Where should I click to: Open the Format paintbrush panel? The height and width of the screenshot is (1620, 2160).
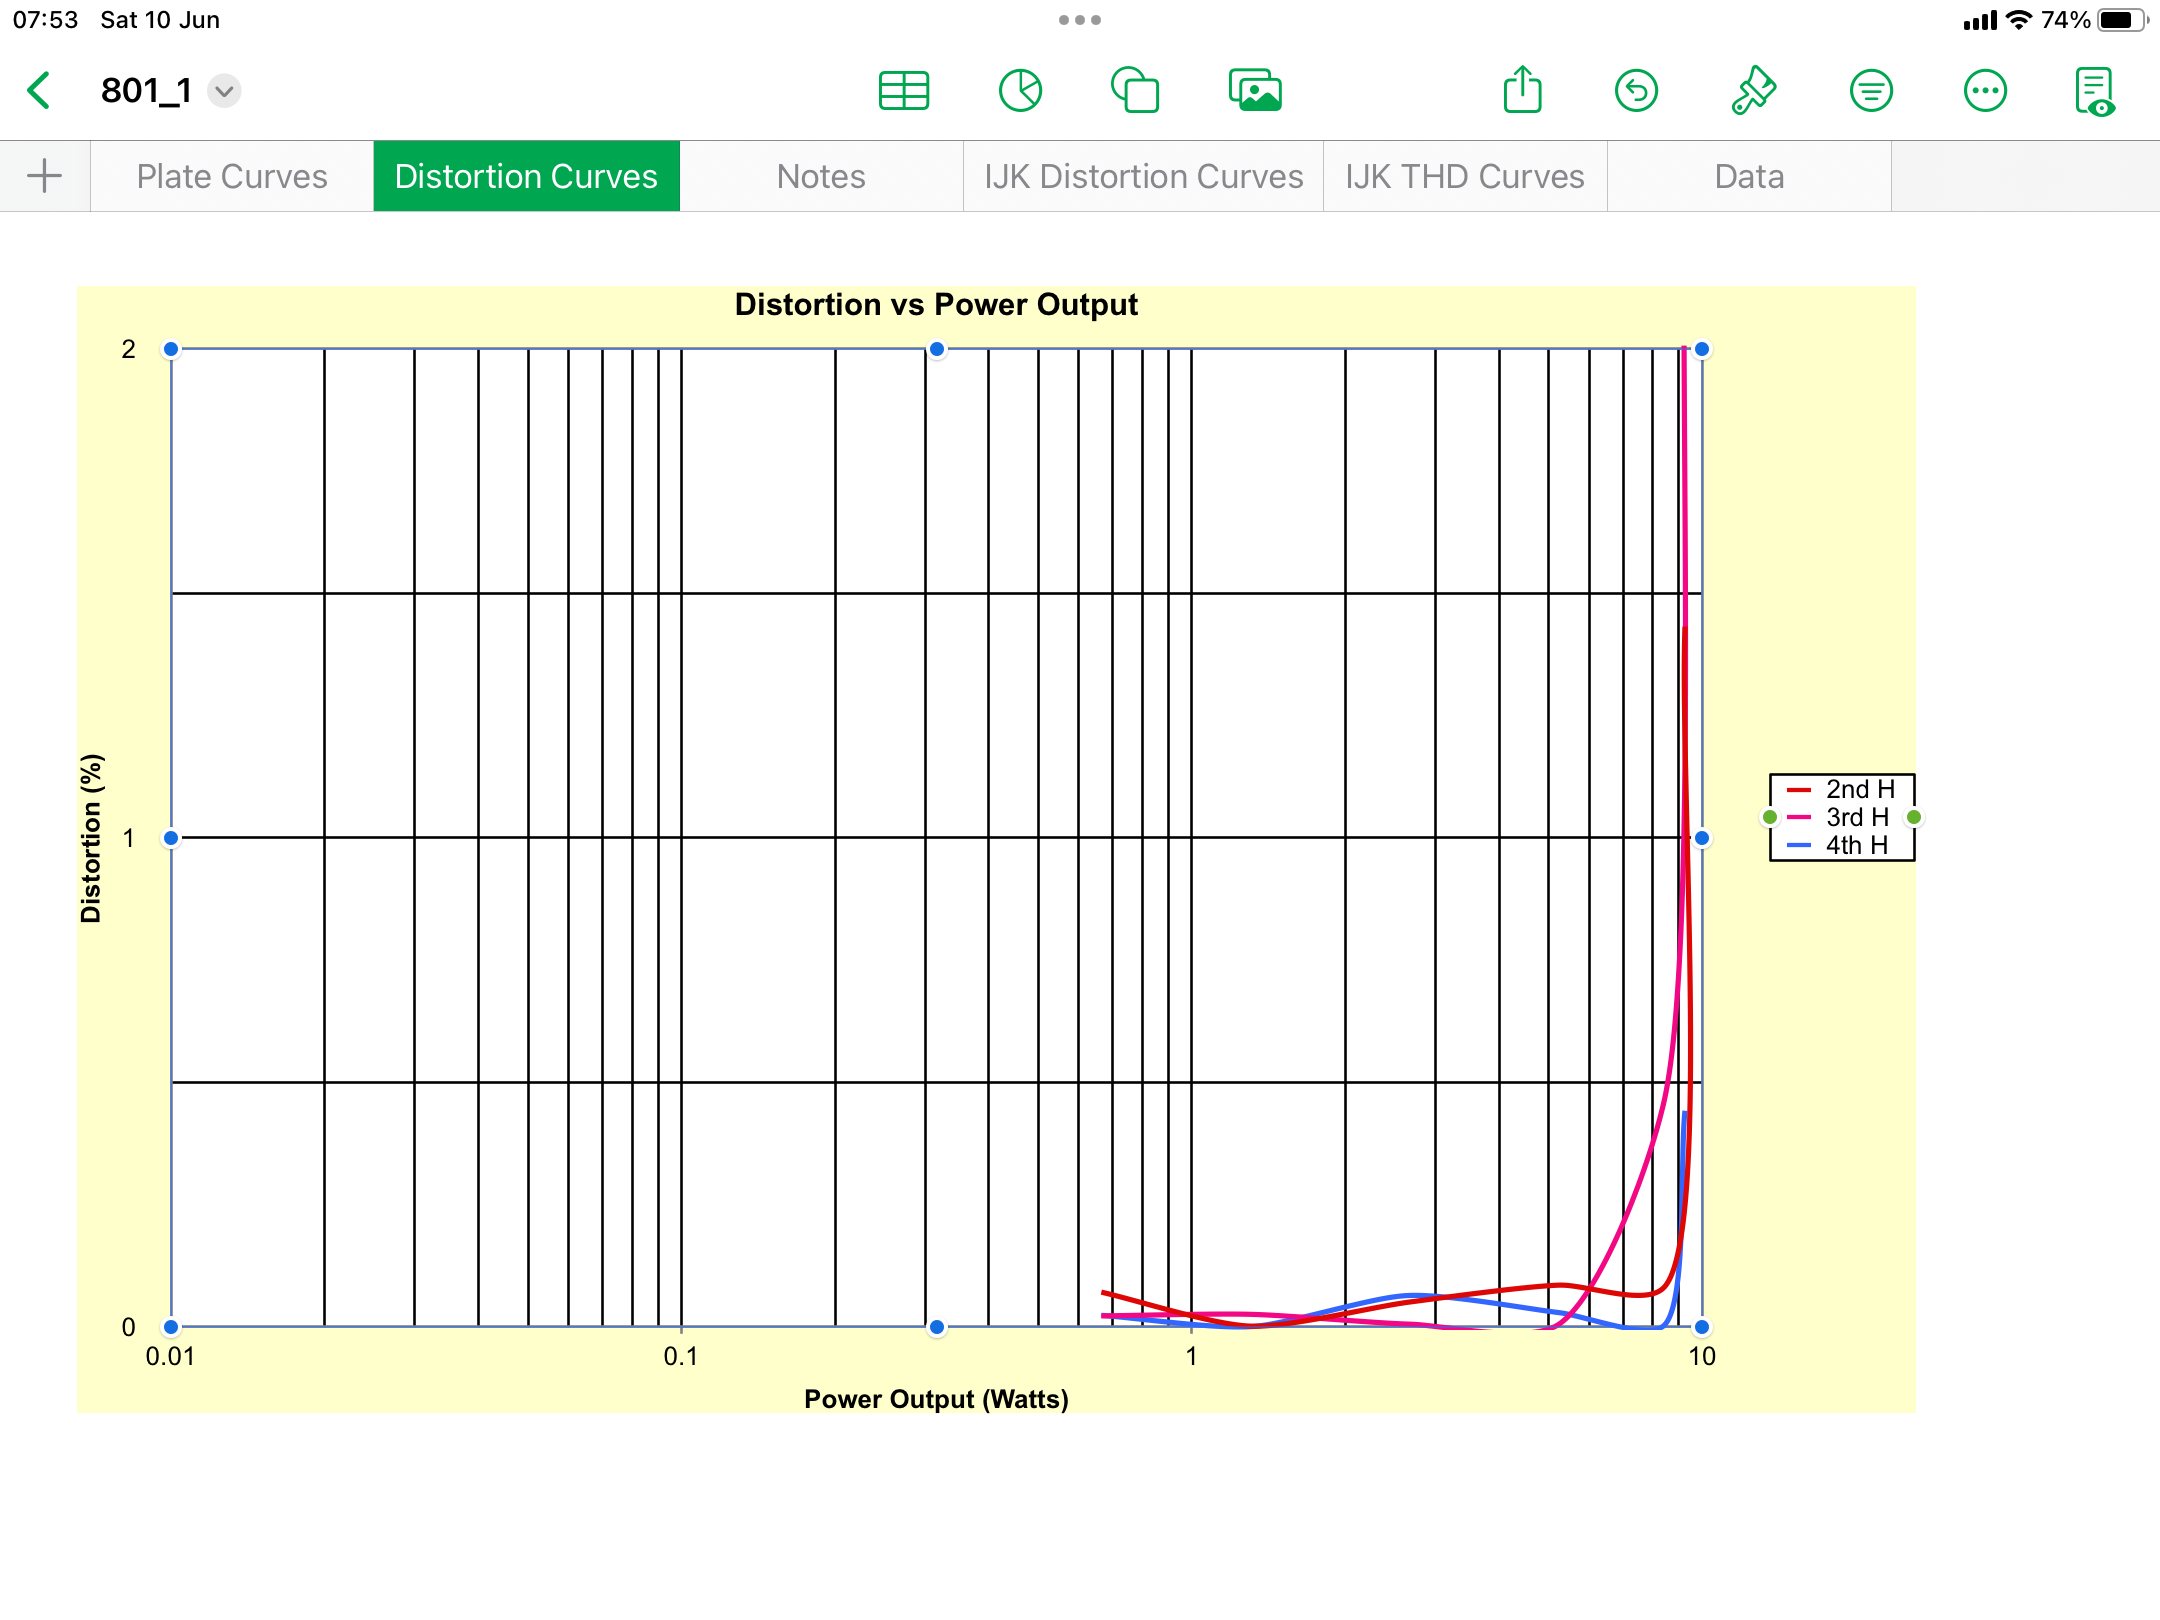coord(1753,91)
